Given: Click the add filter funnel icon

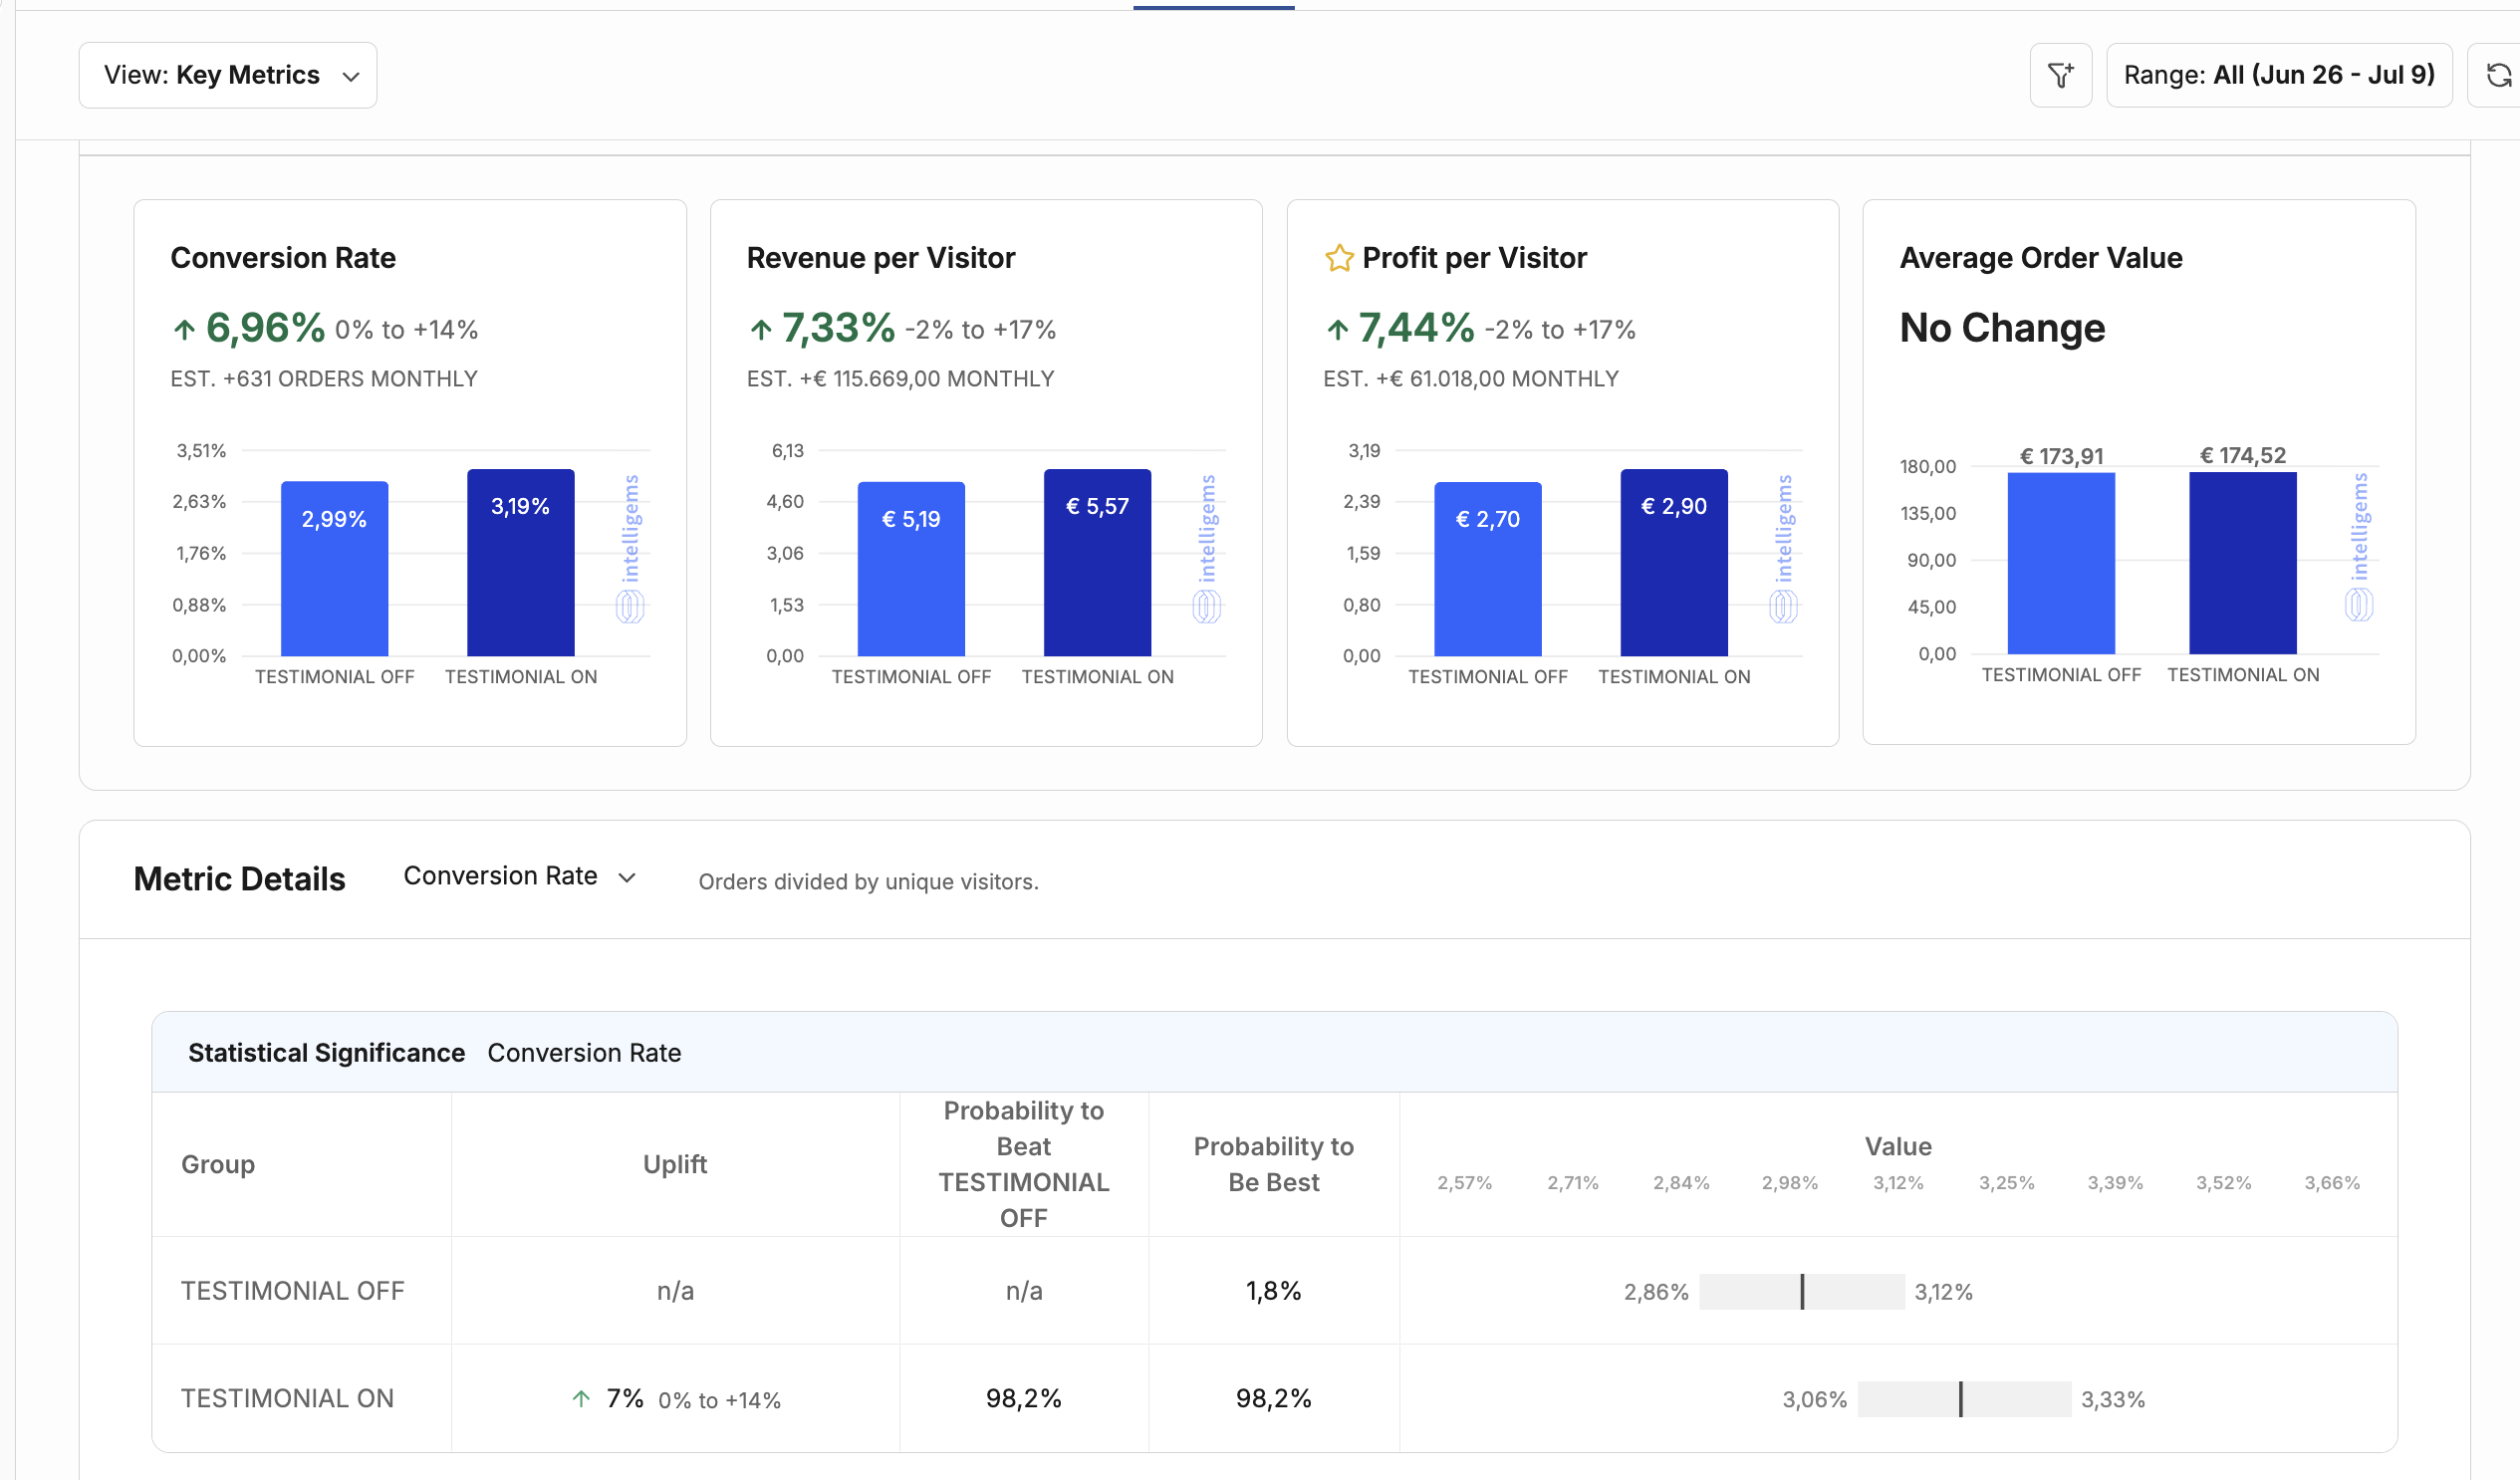Looking at the screenshot, I should pos(2060,75).
